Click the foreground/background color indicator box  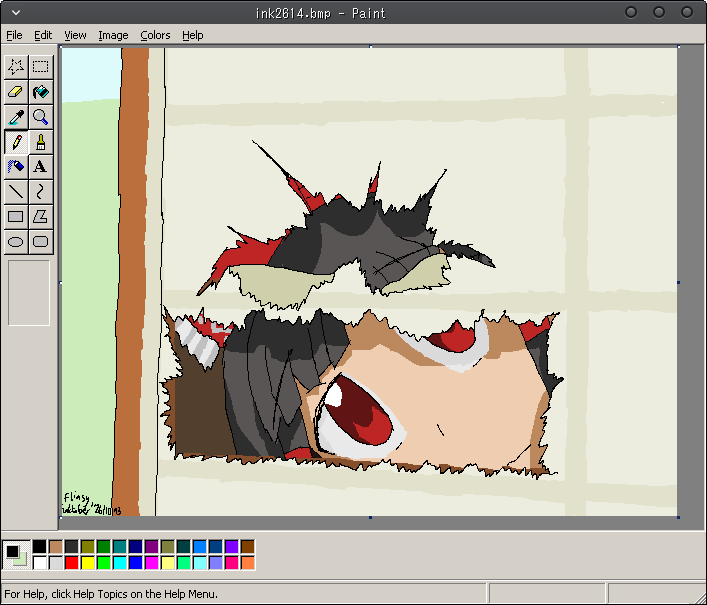pos(16,555)
